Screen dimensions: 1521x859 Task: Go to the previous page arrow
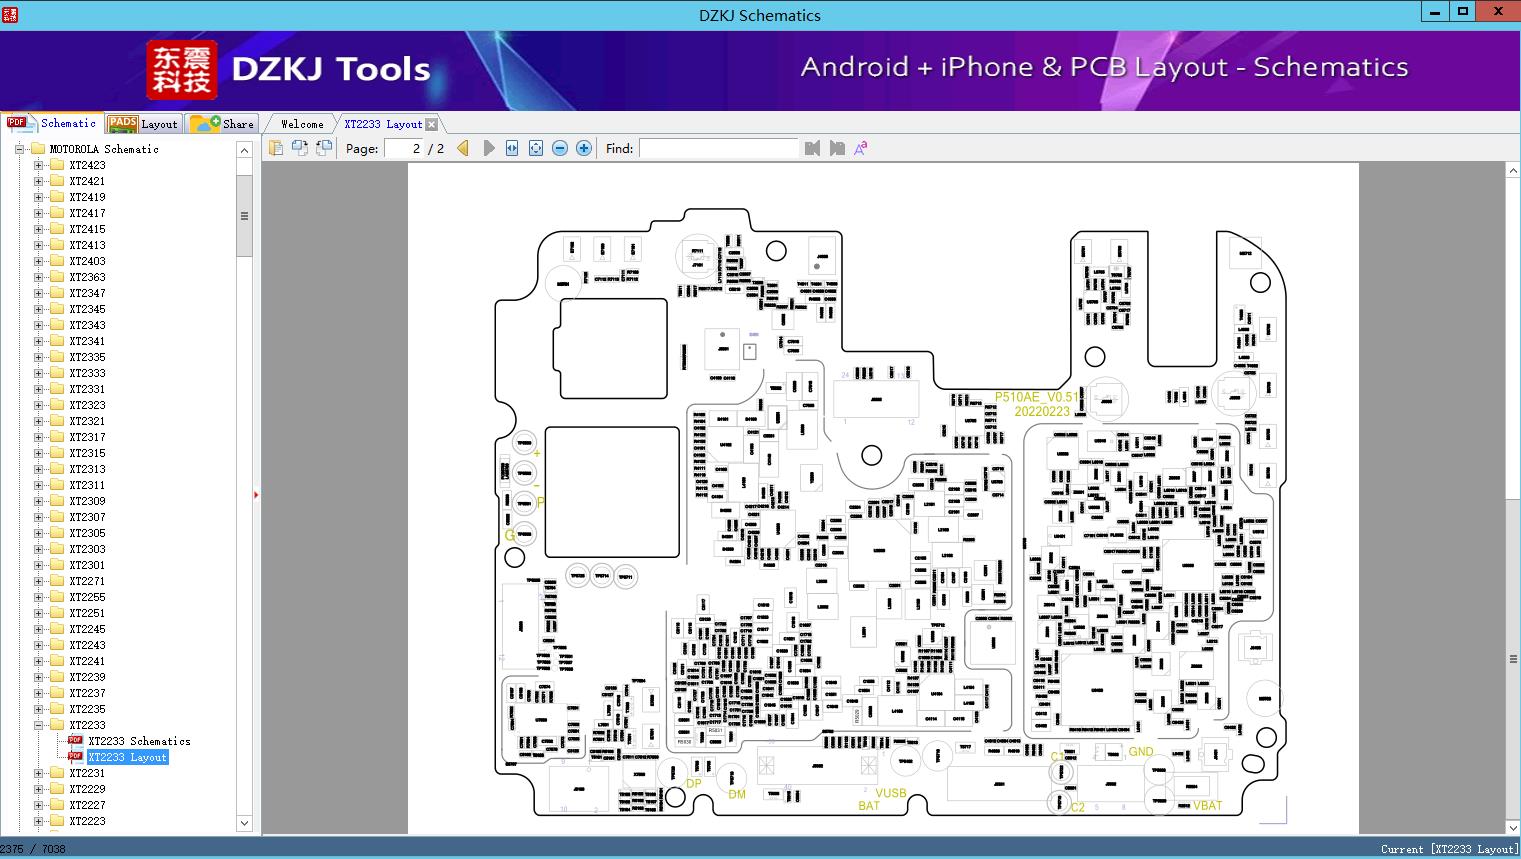pos(461,147)
